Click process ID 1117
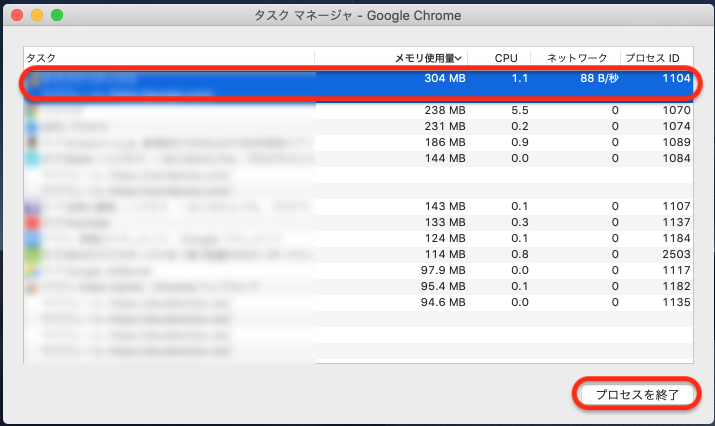The image size is (715, 426). (676, 270)
